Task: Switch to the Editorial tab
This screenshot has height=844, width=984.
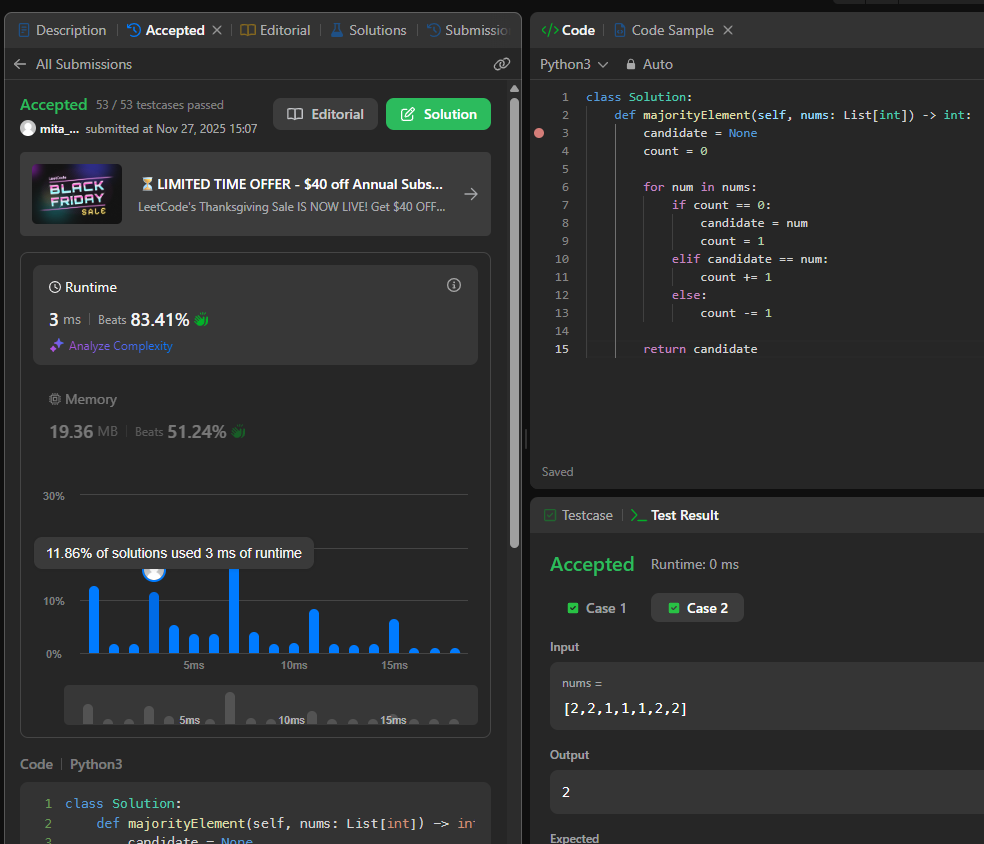Action: 275,30
